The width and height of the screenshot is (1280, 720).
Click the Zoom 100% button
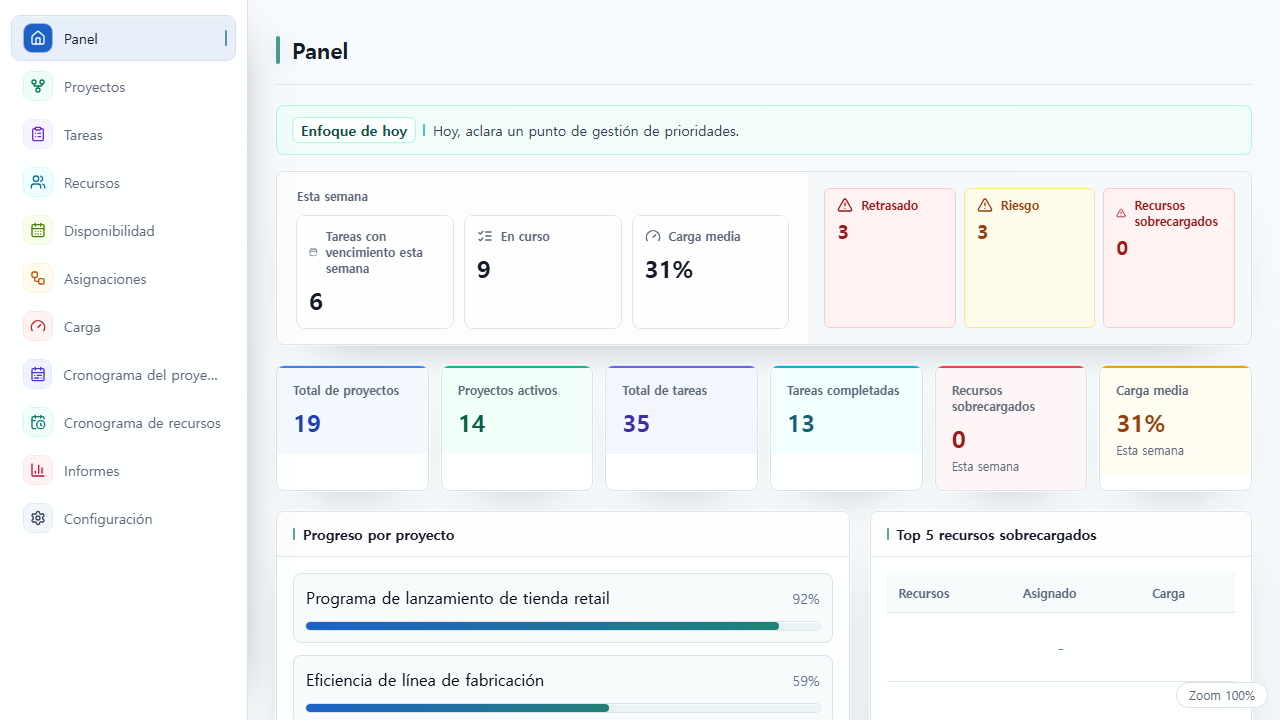point(1221,695)
